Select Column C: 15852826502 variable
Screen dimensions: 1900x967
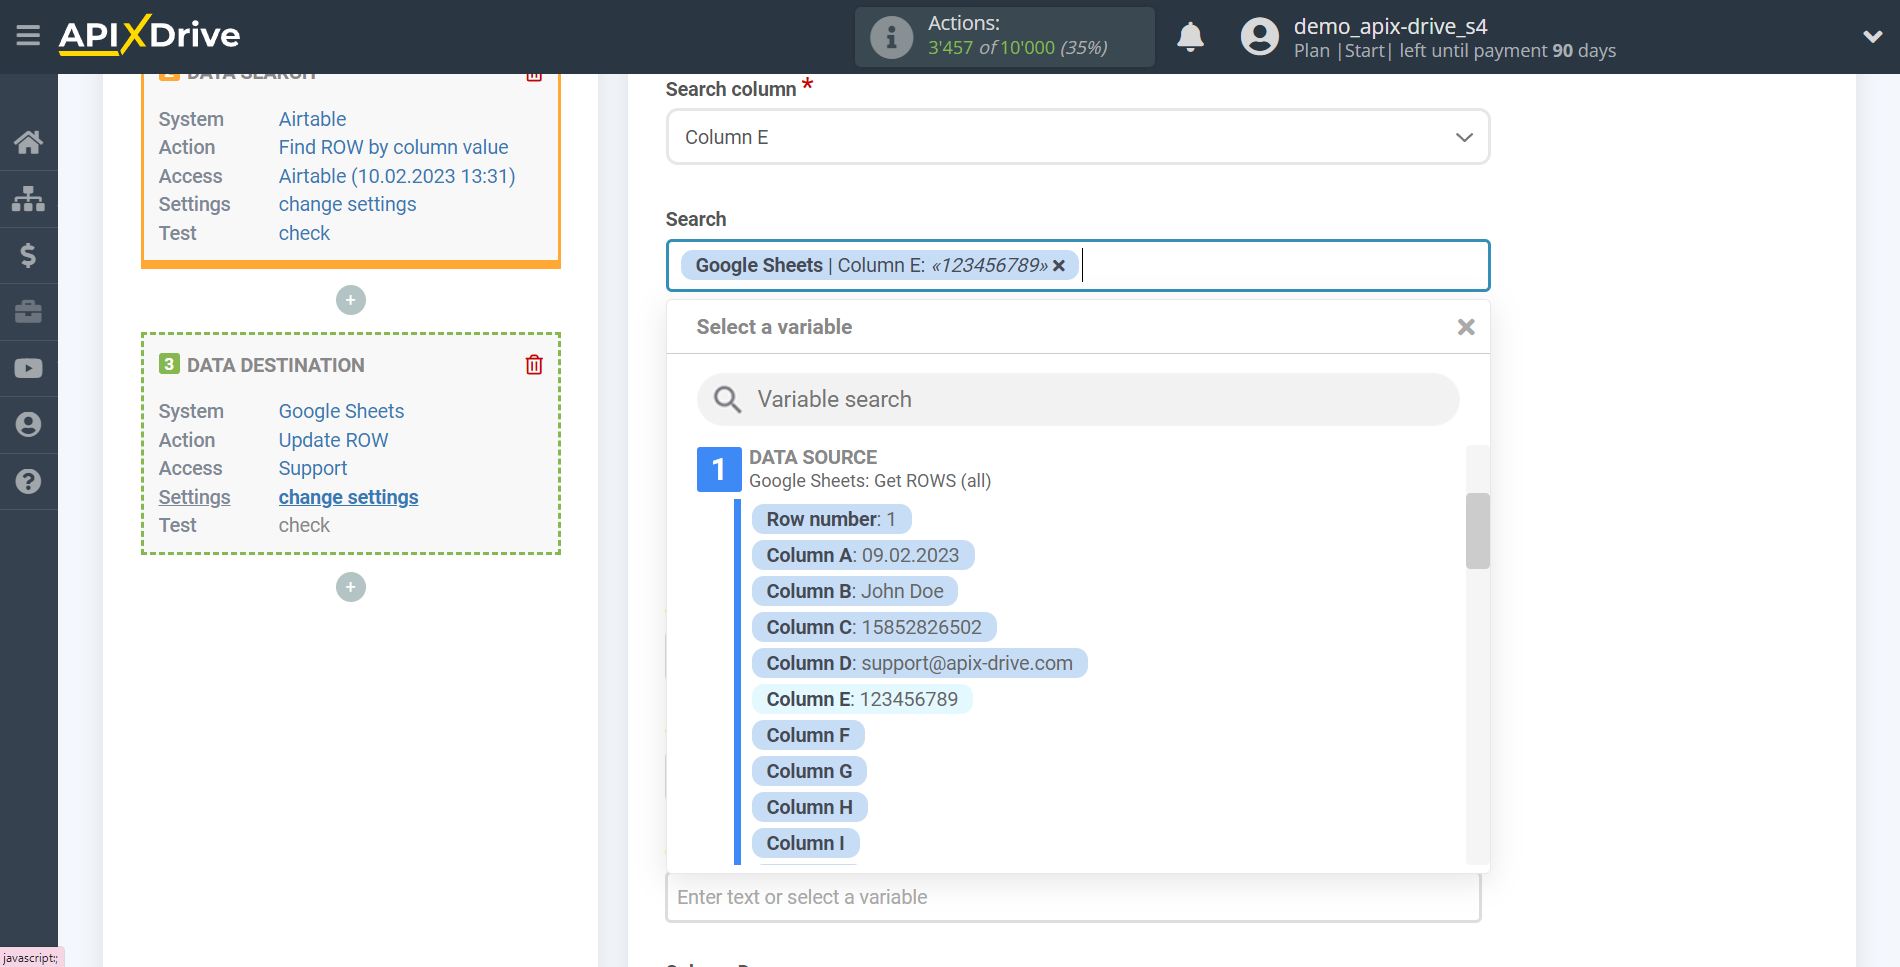tap(874, 627)
